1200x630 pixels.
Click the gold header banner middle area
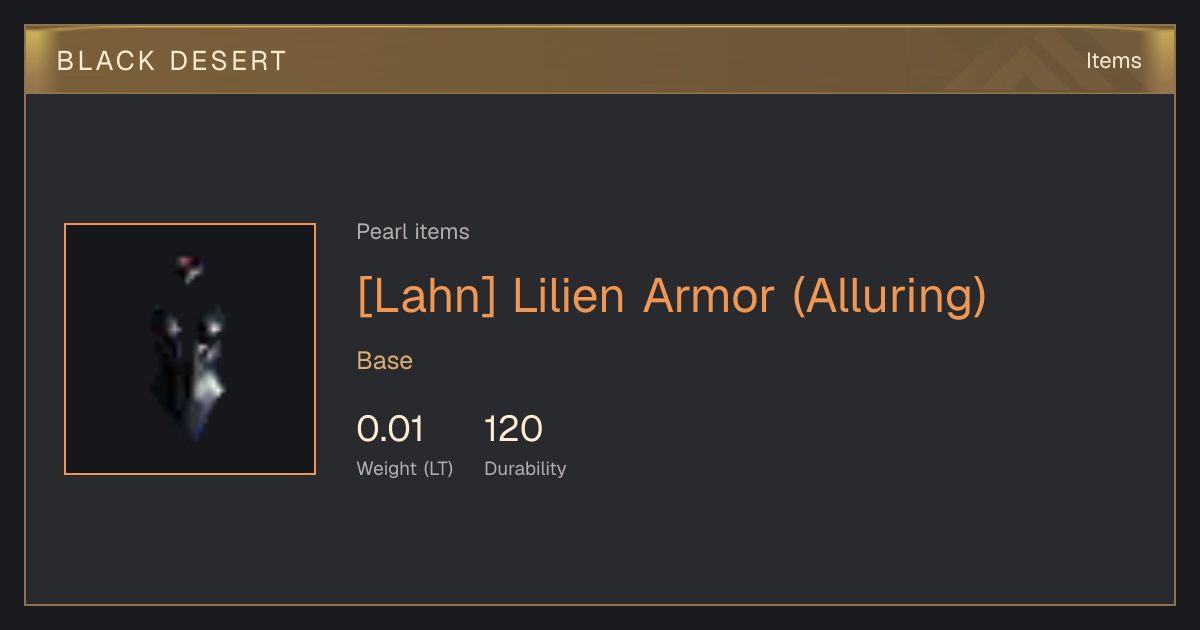(600, 61)
